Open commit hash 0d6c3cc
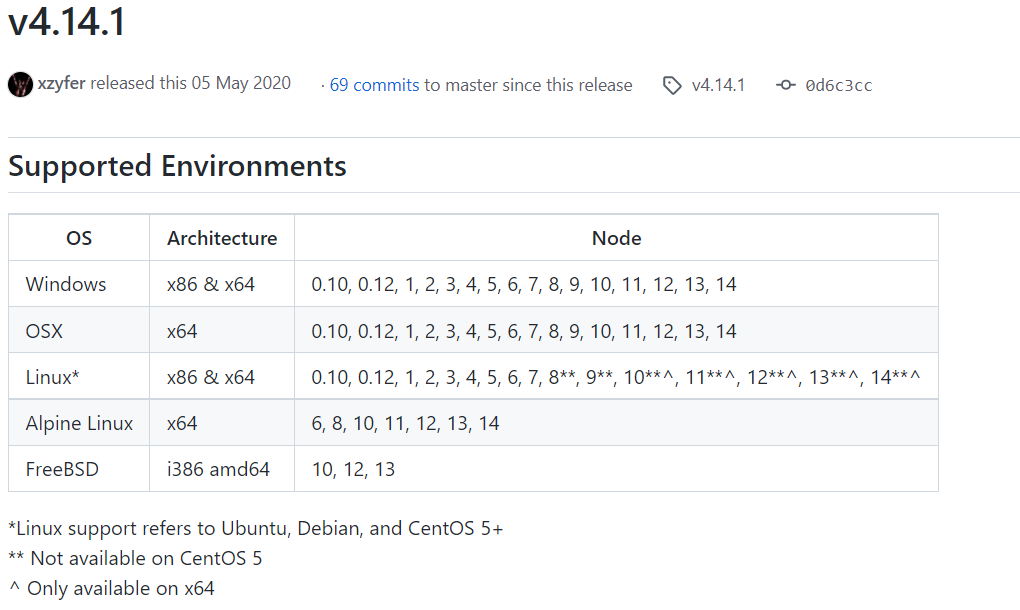 pos(838,86)
